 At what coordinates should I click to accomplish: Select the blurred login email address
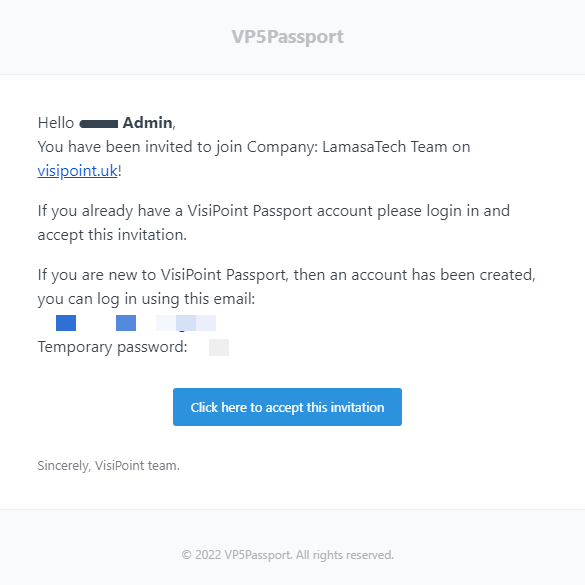tap(136, 323)
